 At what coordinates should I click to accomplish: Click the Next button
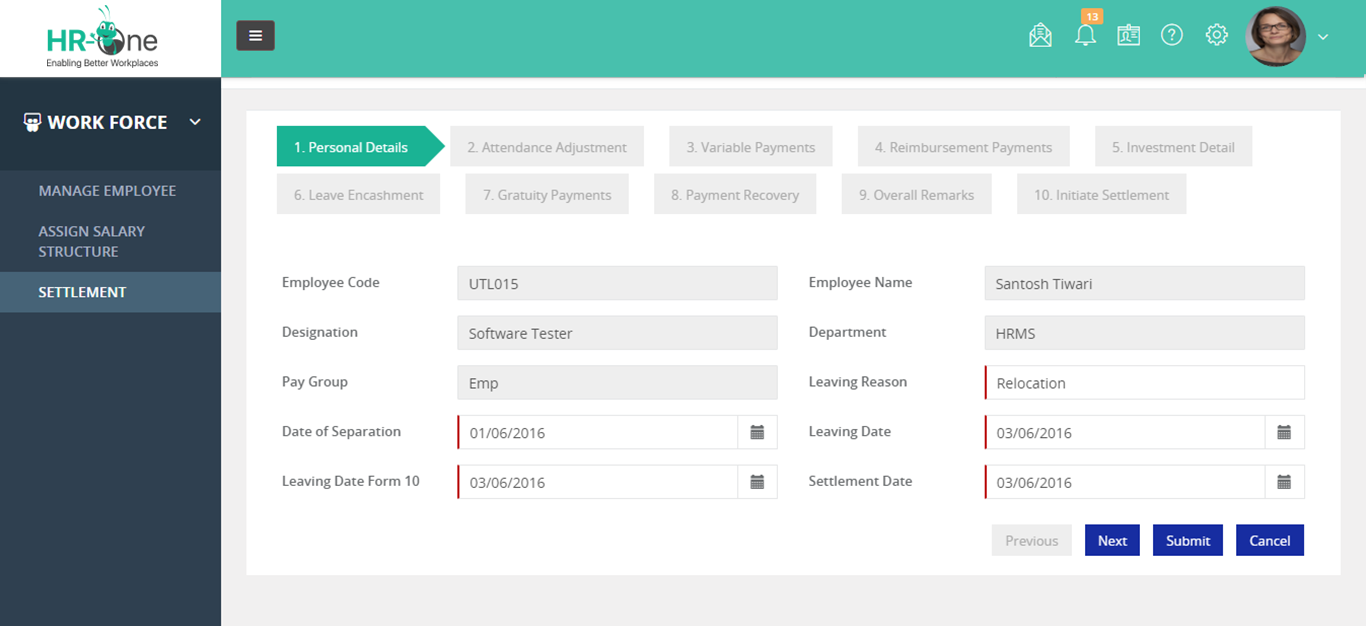[x=1112, y=540]
